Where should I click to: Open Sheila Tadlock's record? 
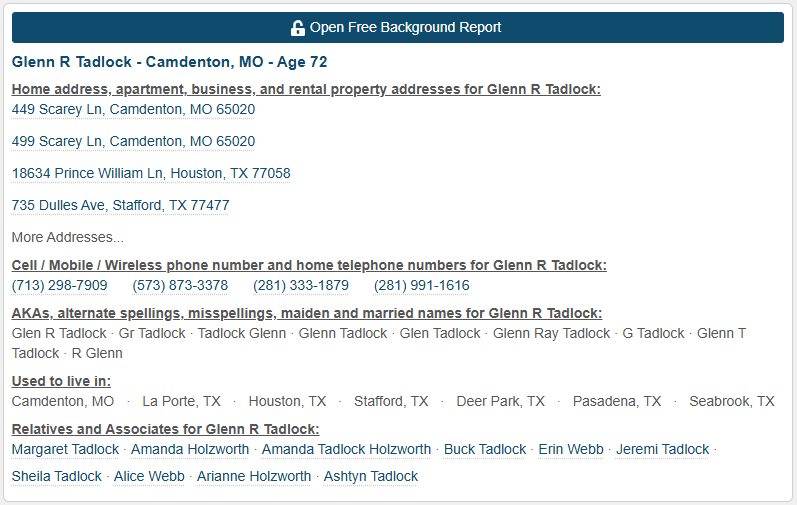tap(56, 477)
